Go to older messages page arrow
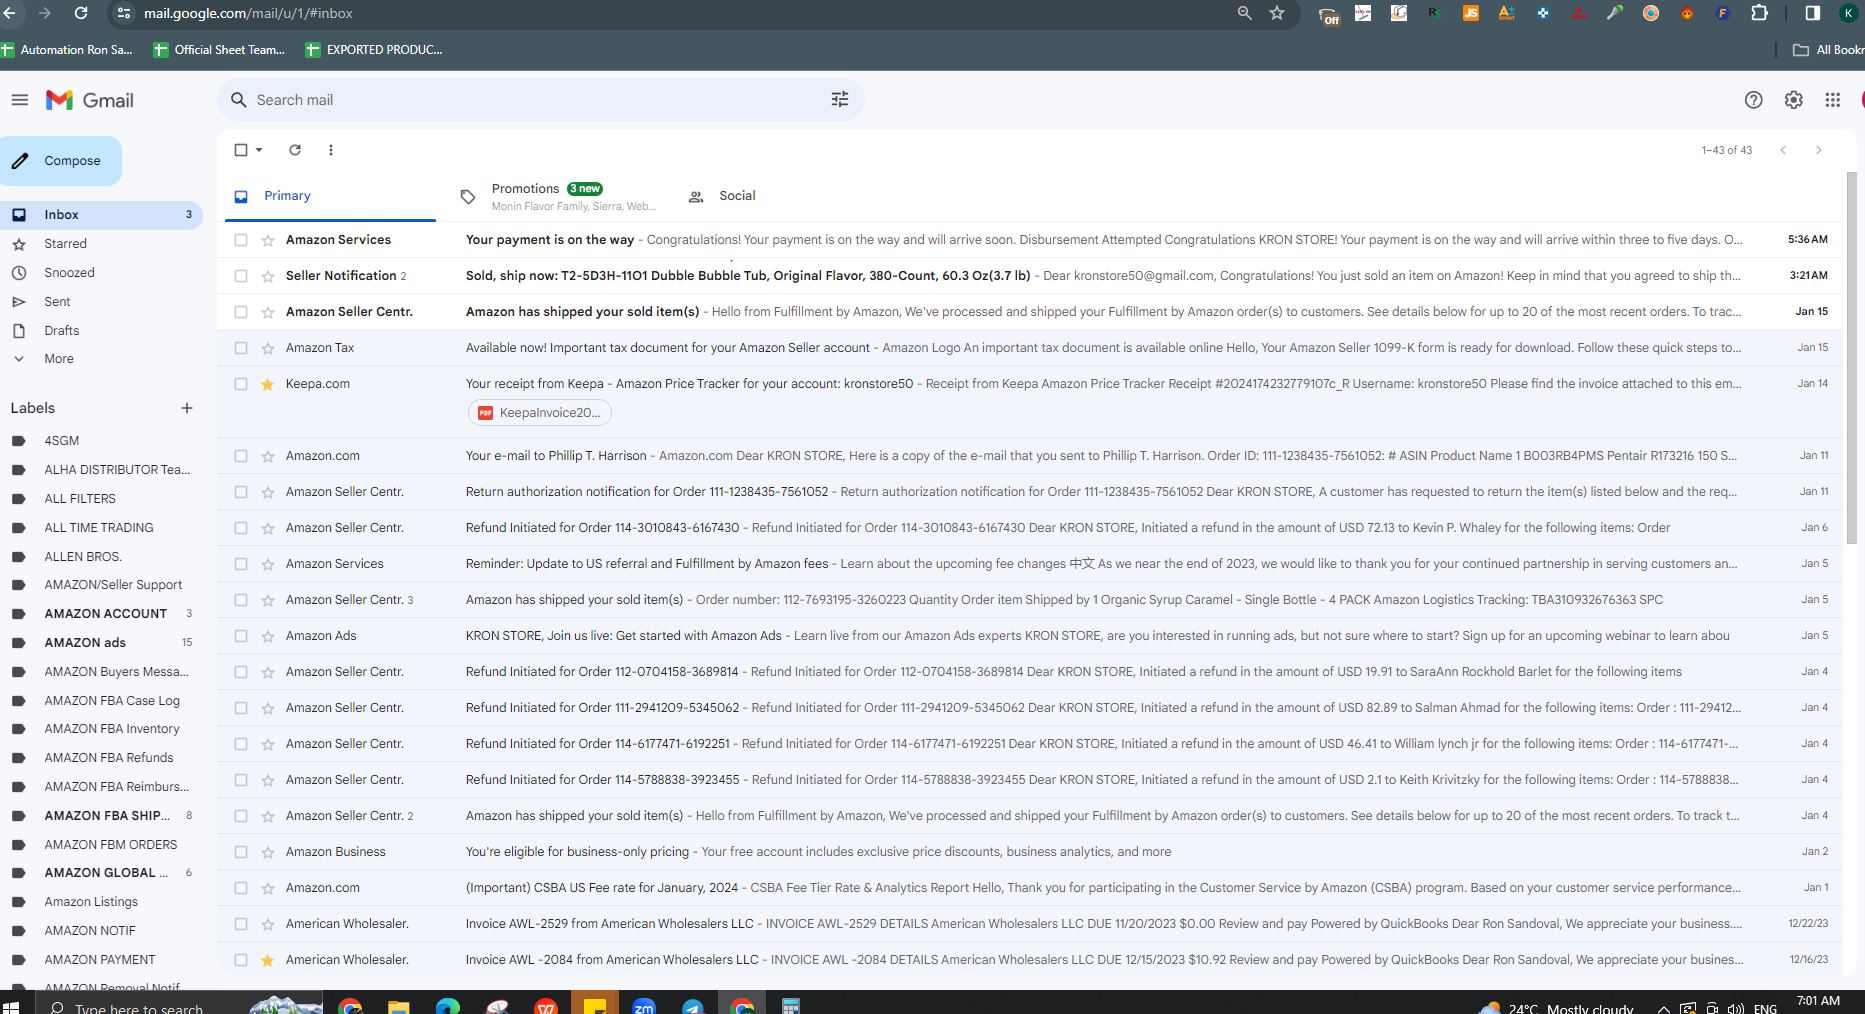Image resolution: width=1865 pixels, height=1014 pixels. (1818, 150)
